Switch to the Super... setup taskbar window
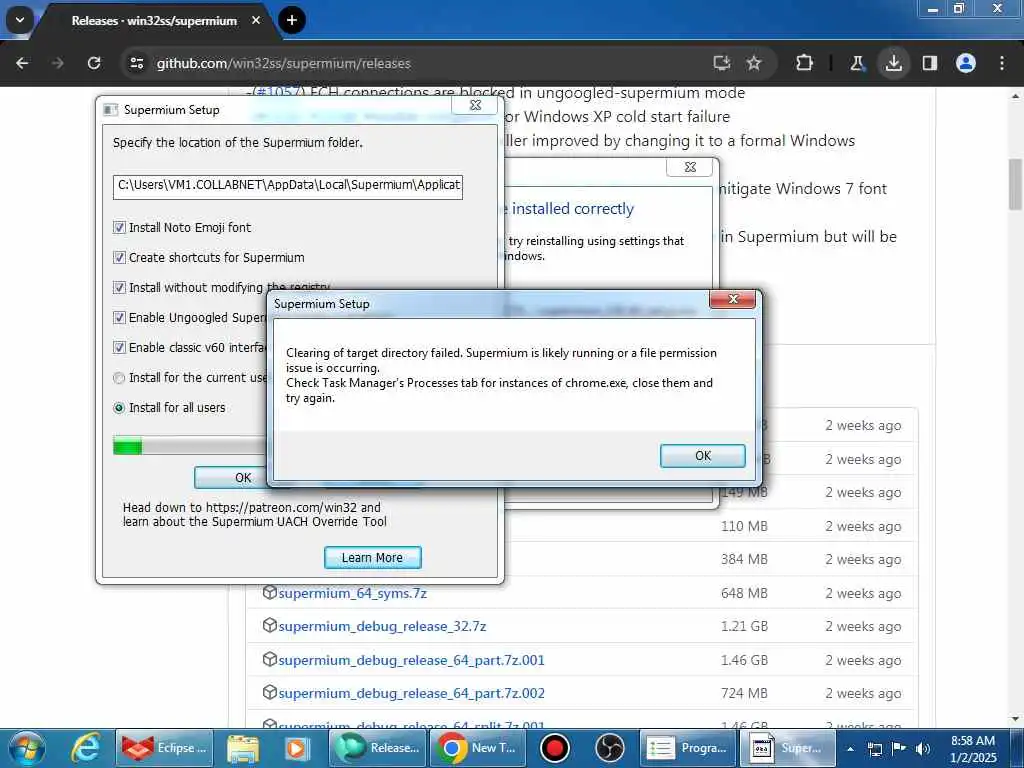 788,748
